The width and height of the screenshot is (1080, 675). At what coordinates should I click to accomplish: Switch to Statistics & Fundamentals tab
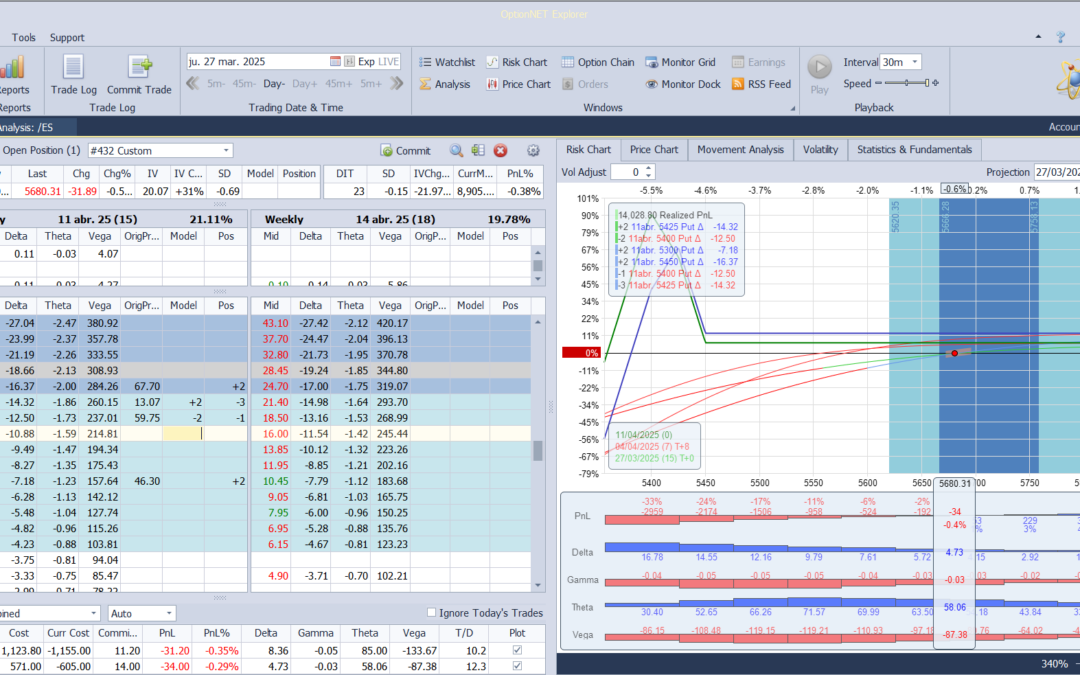point(915,149)
